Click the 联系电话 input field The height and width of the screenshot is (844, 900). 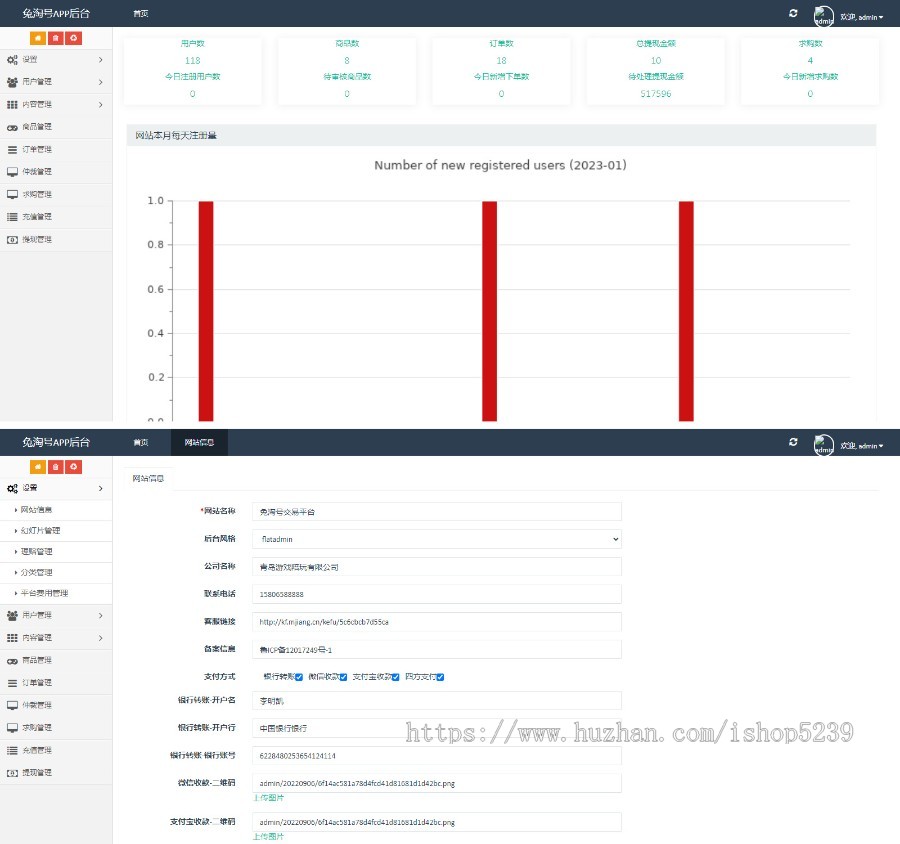point(437,594)
